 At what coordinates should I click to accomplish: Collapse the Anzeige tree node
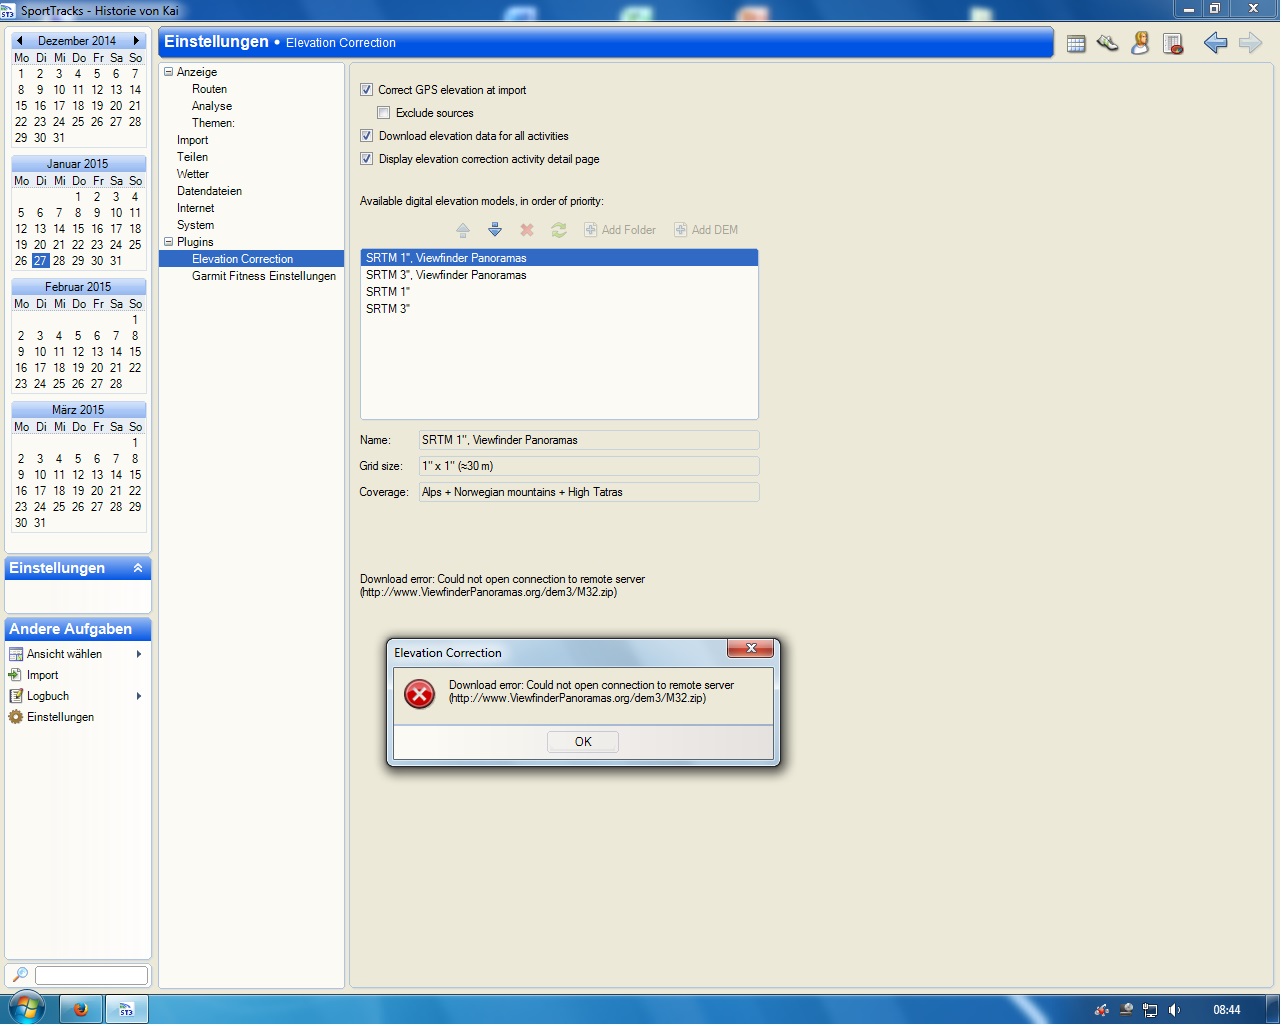[169, 72]
